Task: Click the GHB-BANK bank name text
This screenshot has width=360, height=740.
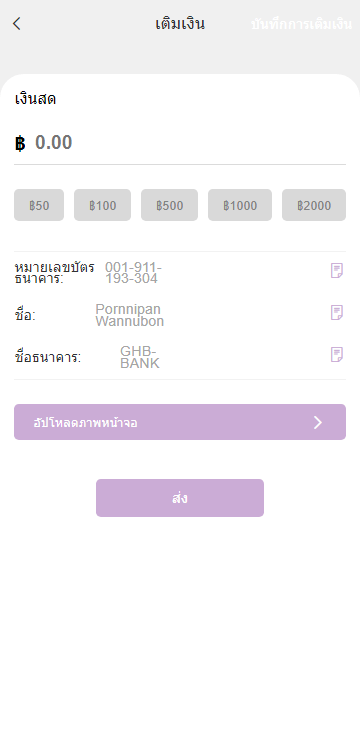Action: click(140, 357)
